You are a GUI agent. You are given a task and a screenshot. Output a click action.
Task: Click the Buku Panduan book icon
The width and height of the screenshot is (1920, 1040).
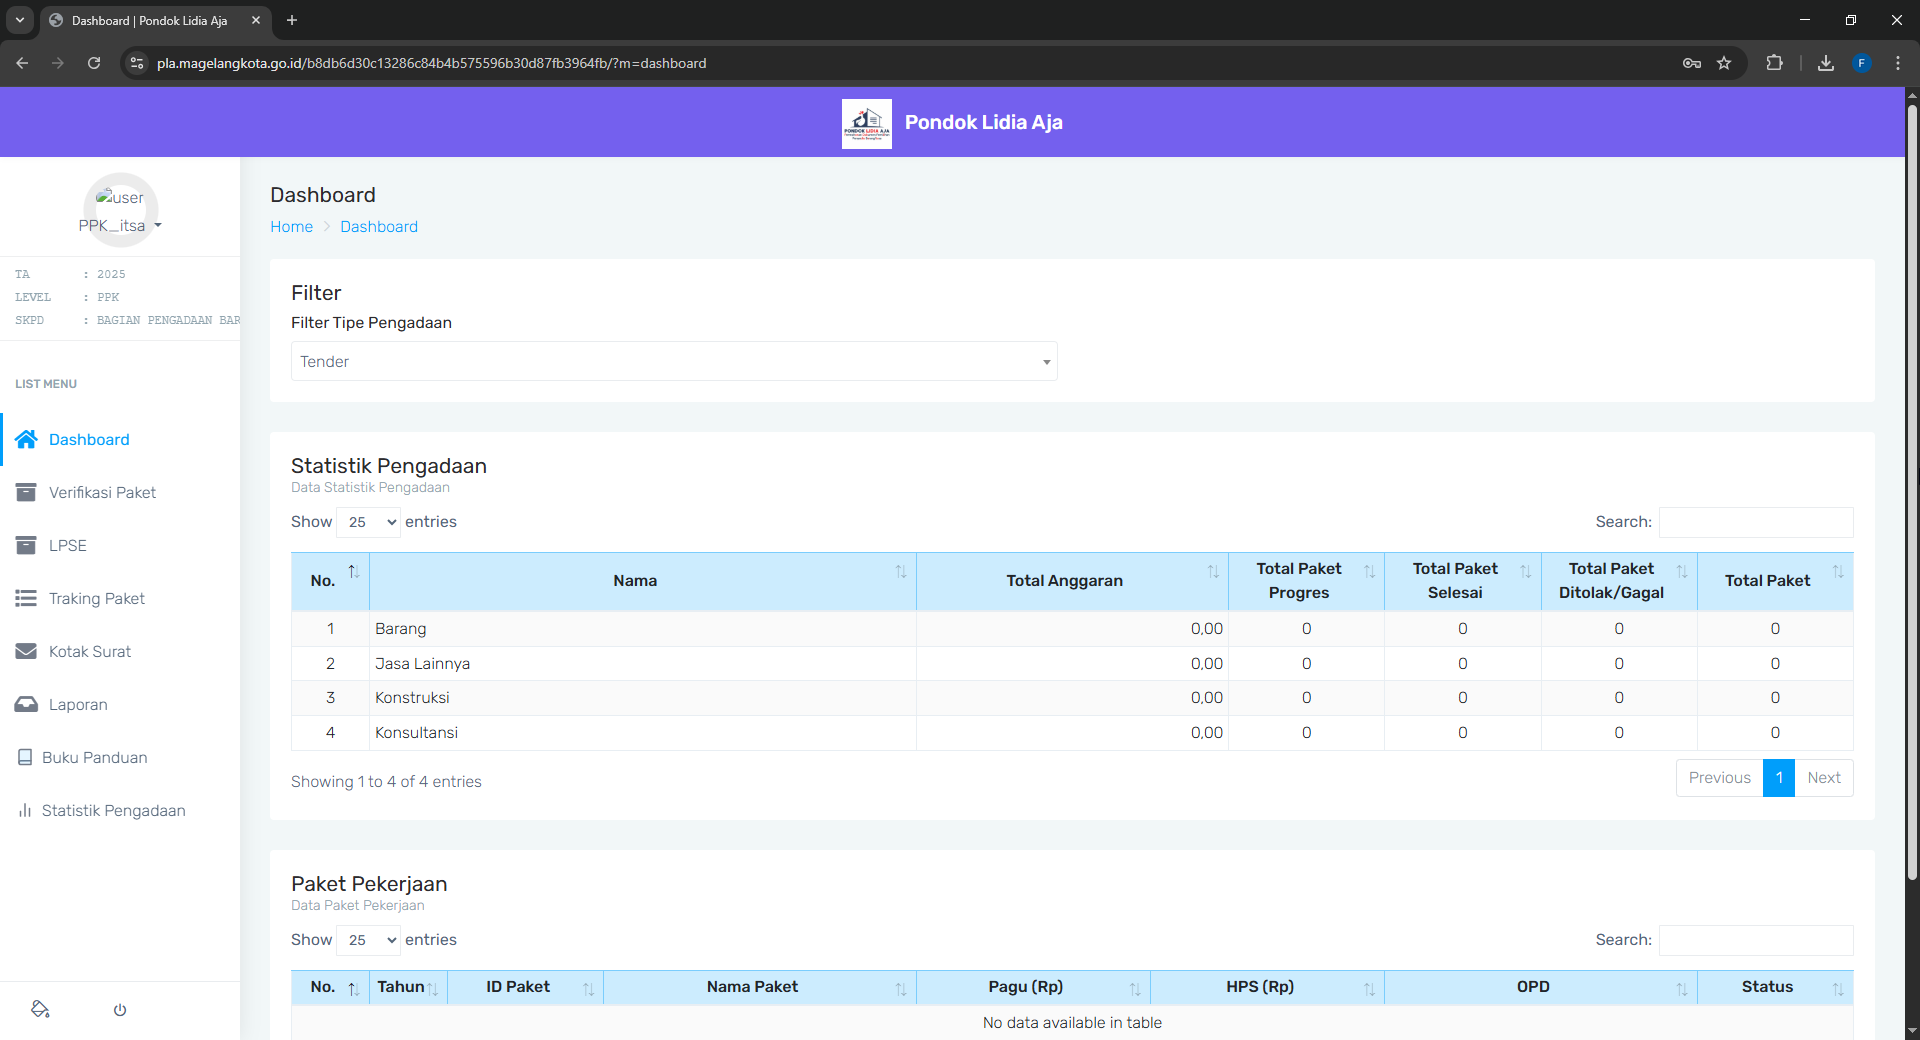pos(25,757)
